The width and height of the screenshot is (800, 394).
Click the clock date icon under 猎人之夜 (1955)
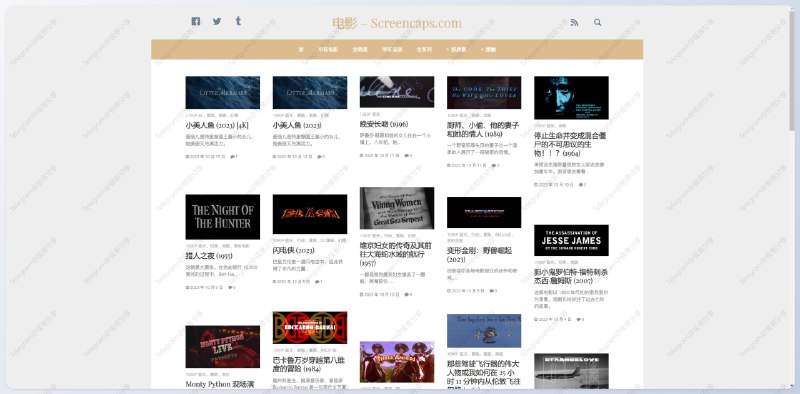(x=187, y=287)
